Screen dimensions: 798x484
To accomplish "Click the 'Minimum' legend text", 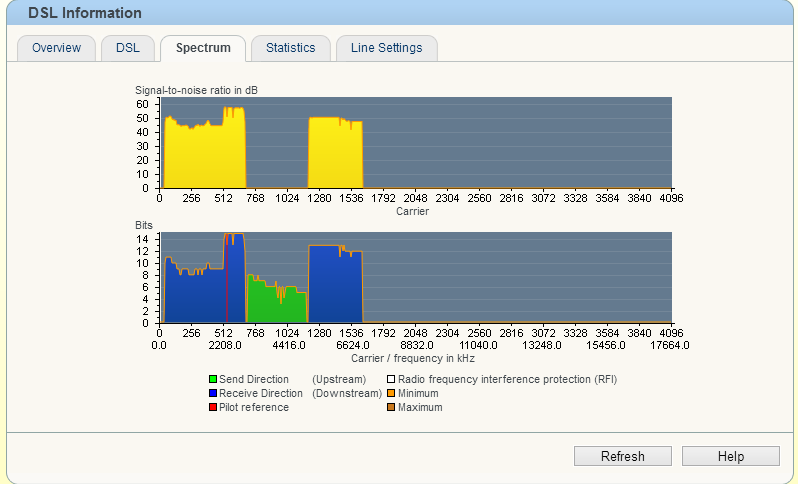I will point(418,393).
